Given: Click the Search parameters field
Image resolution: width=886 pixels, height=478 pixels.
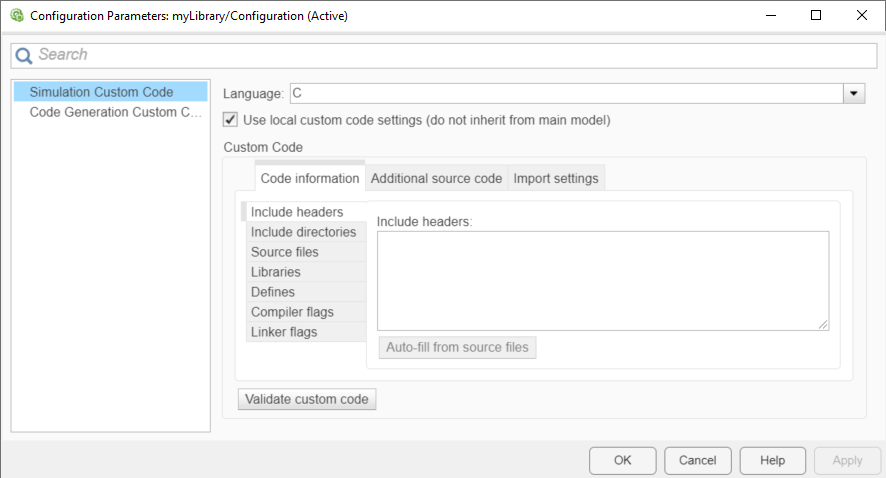Looking at the screenshot, I should pos(450,55).
